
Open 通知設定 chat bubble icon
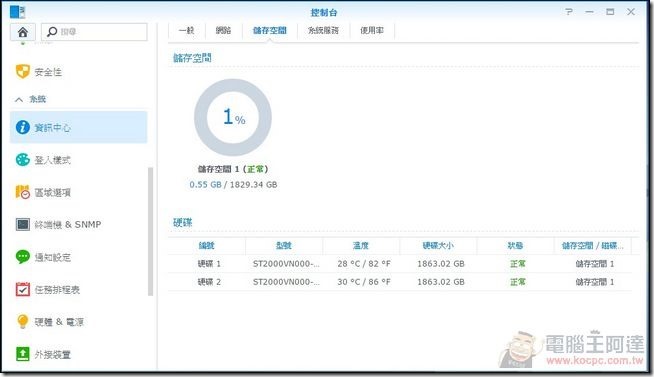pyautogui.click(x=23, y=256)
